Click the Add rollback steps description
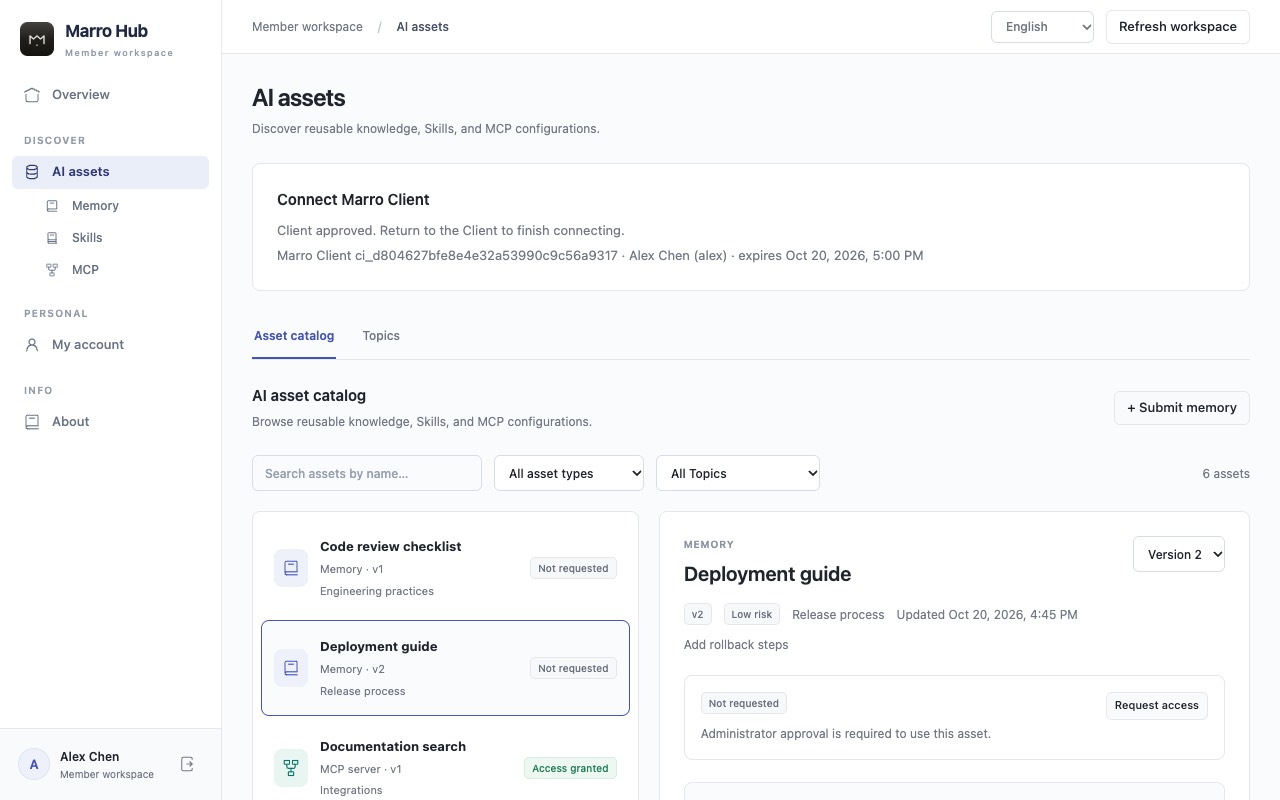Screen dimensions: 1280x800 pos(736,645)
